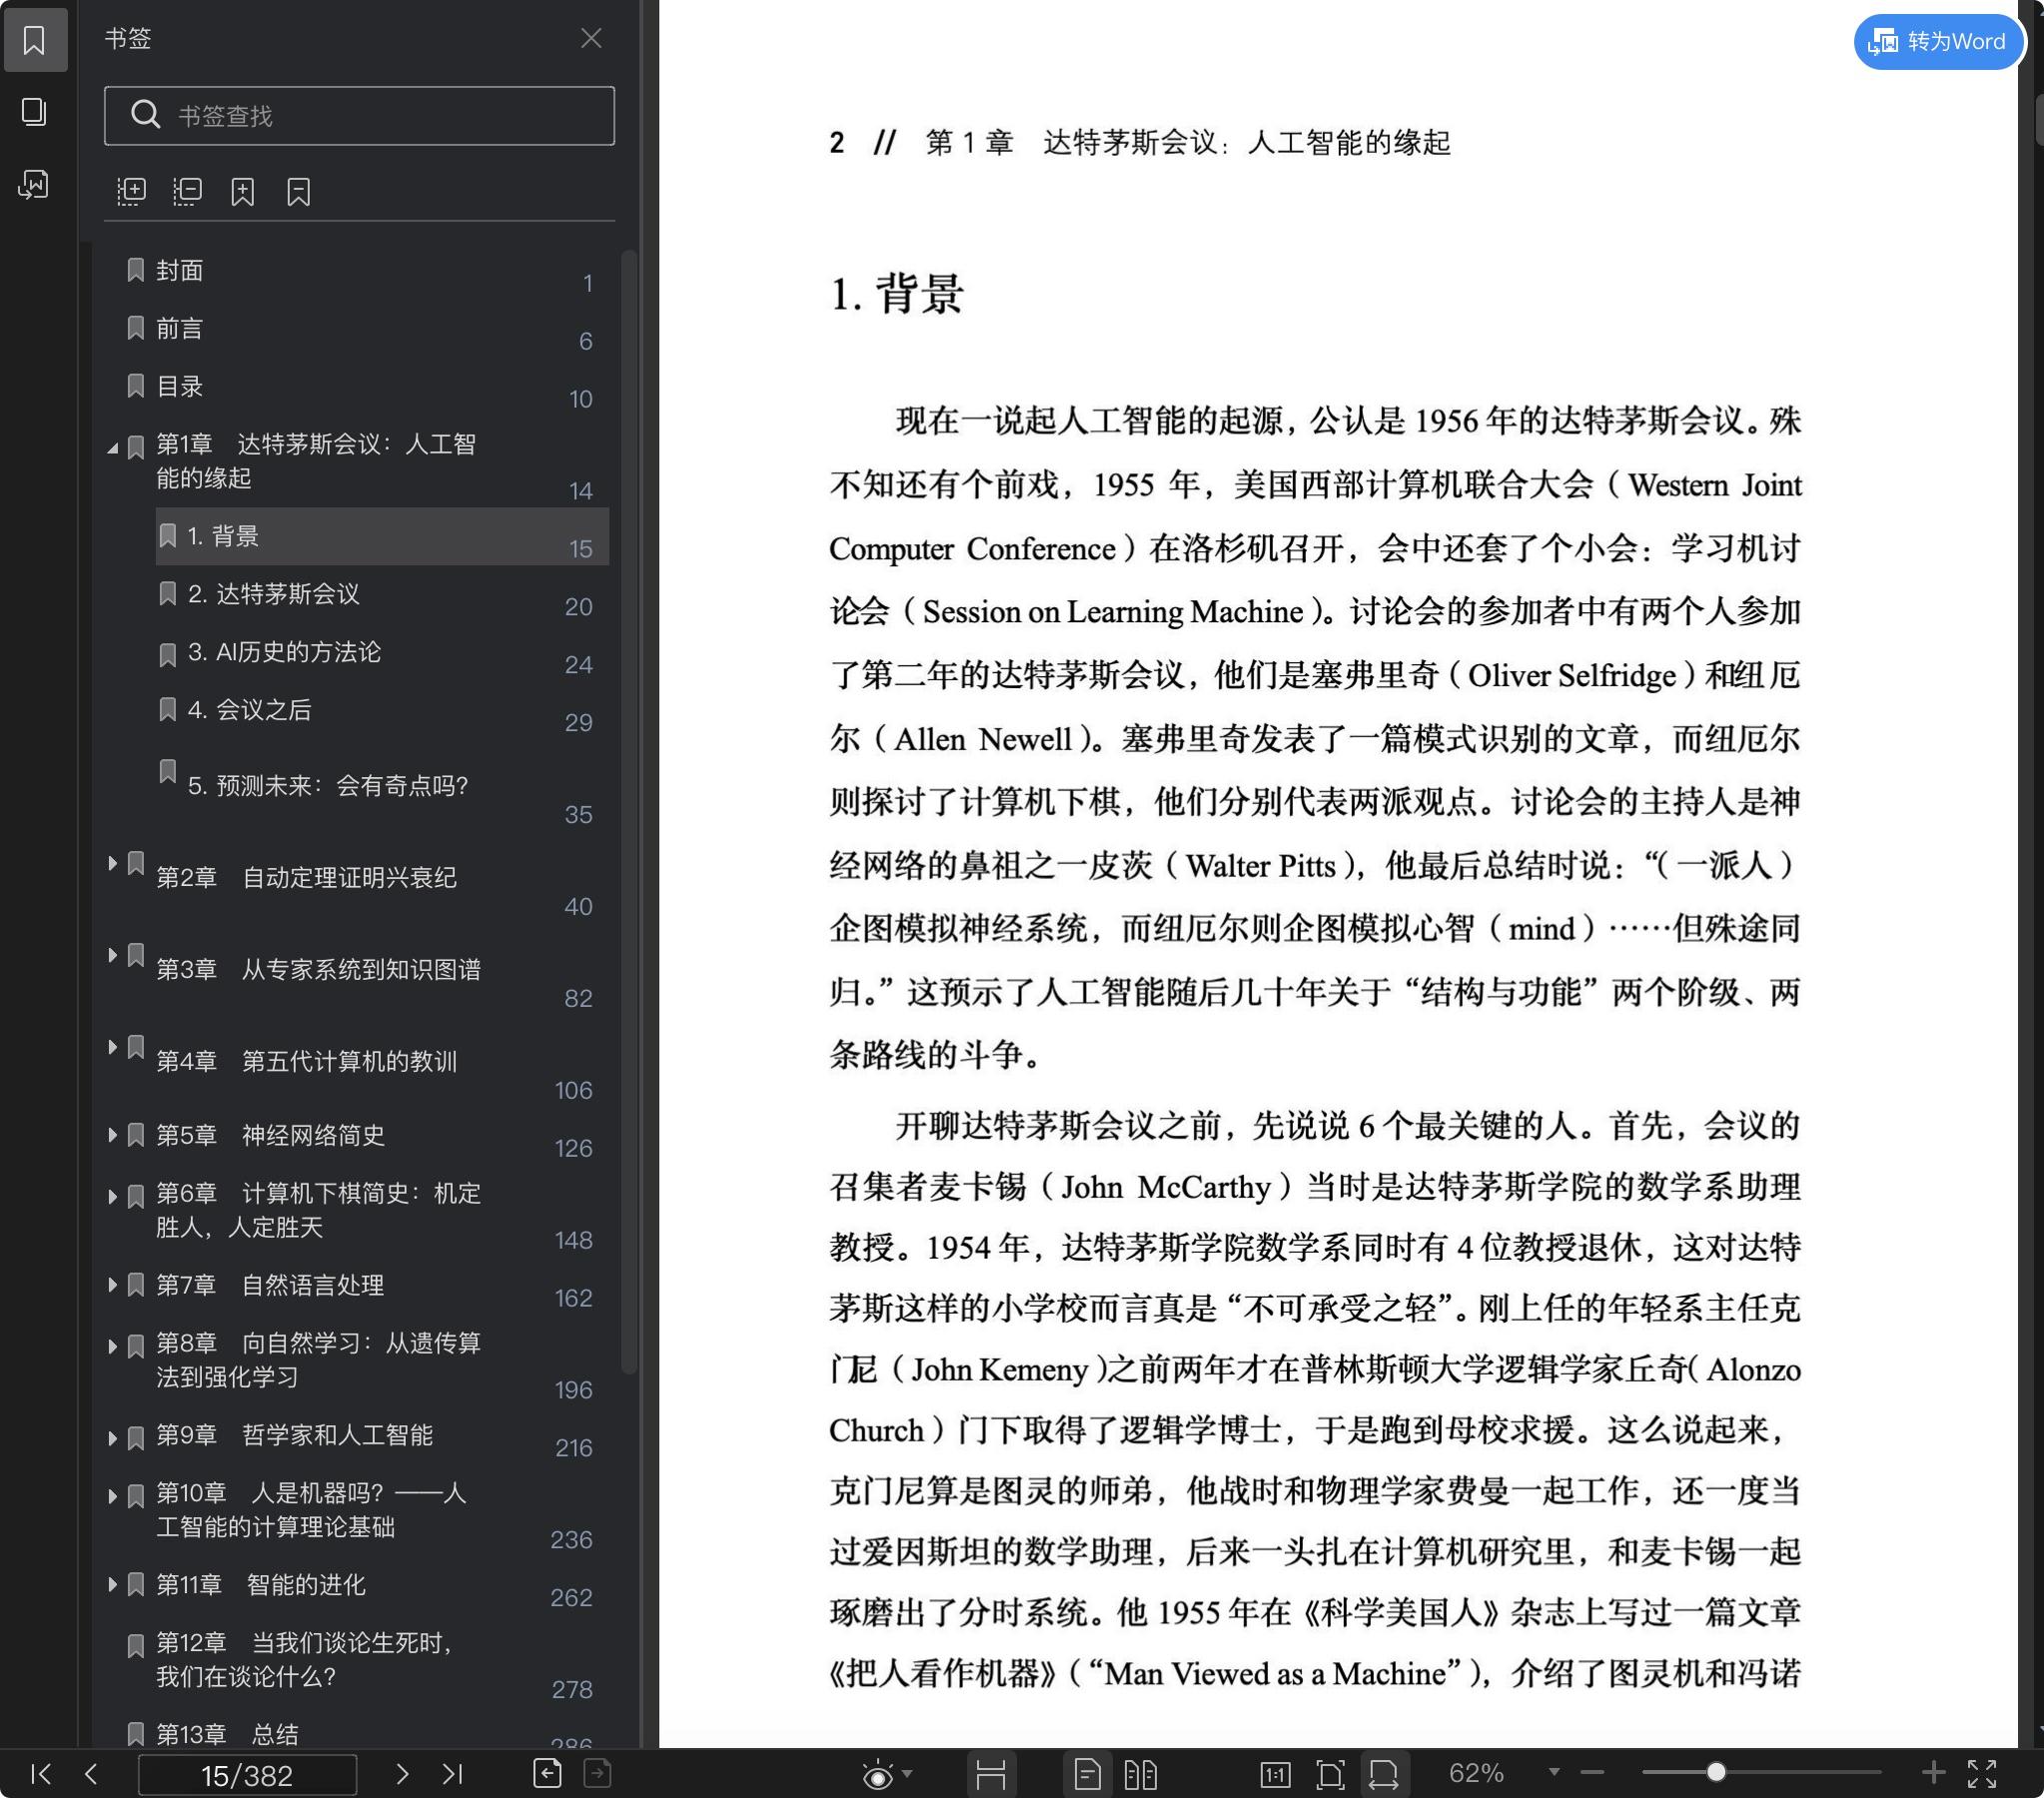This screenshot has width=2044, height=1798.
Task: Add a new bookmark icon
Action: point(243,191)
